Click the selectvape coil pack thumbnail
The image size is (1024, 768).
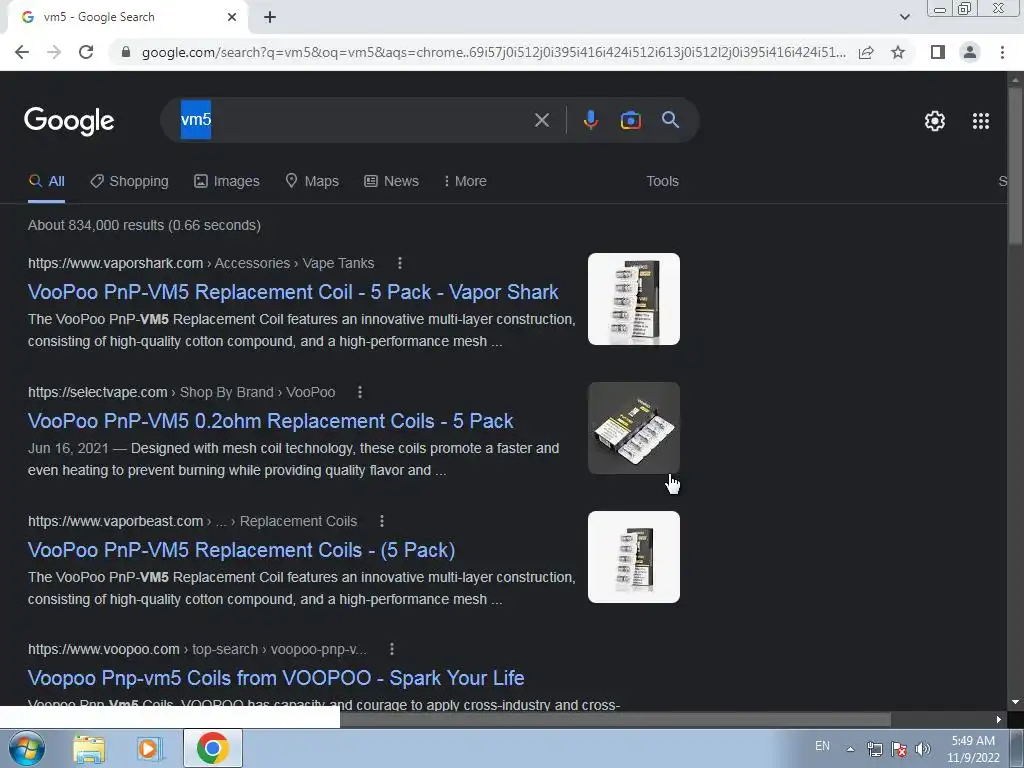tap(633, 428)
